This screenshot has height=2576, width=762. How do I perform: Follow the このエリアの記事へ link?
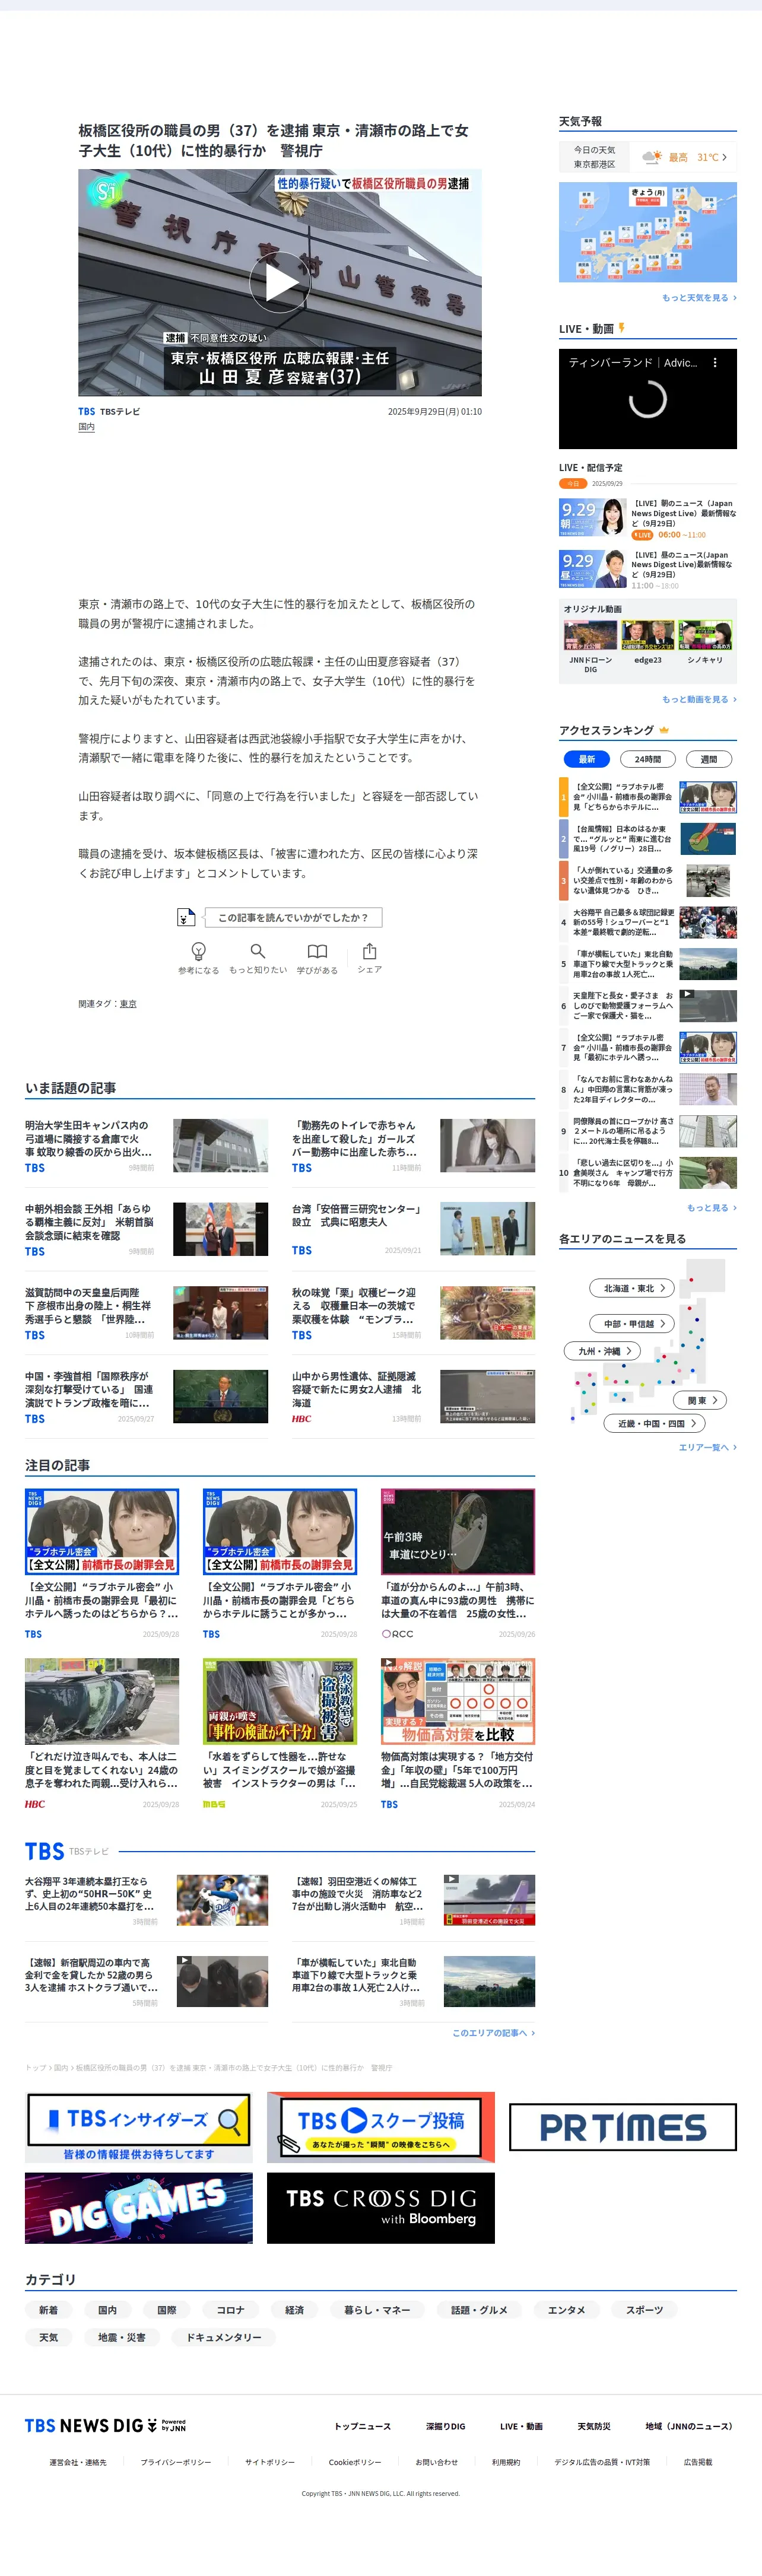[493, 2033]
